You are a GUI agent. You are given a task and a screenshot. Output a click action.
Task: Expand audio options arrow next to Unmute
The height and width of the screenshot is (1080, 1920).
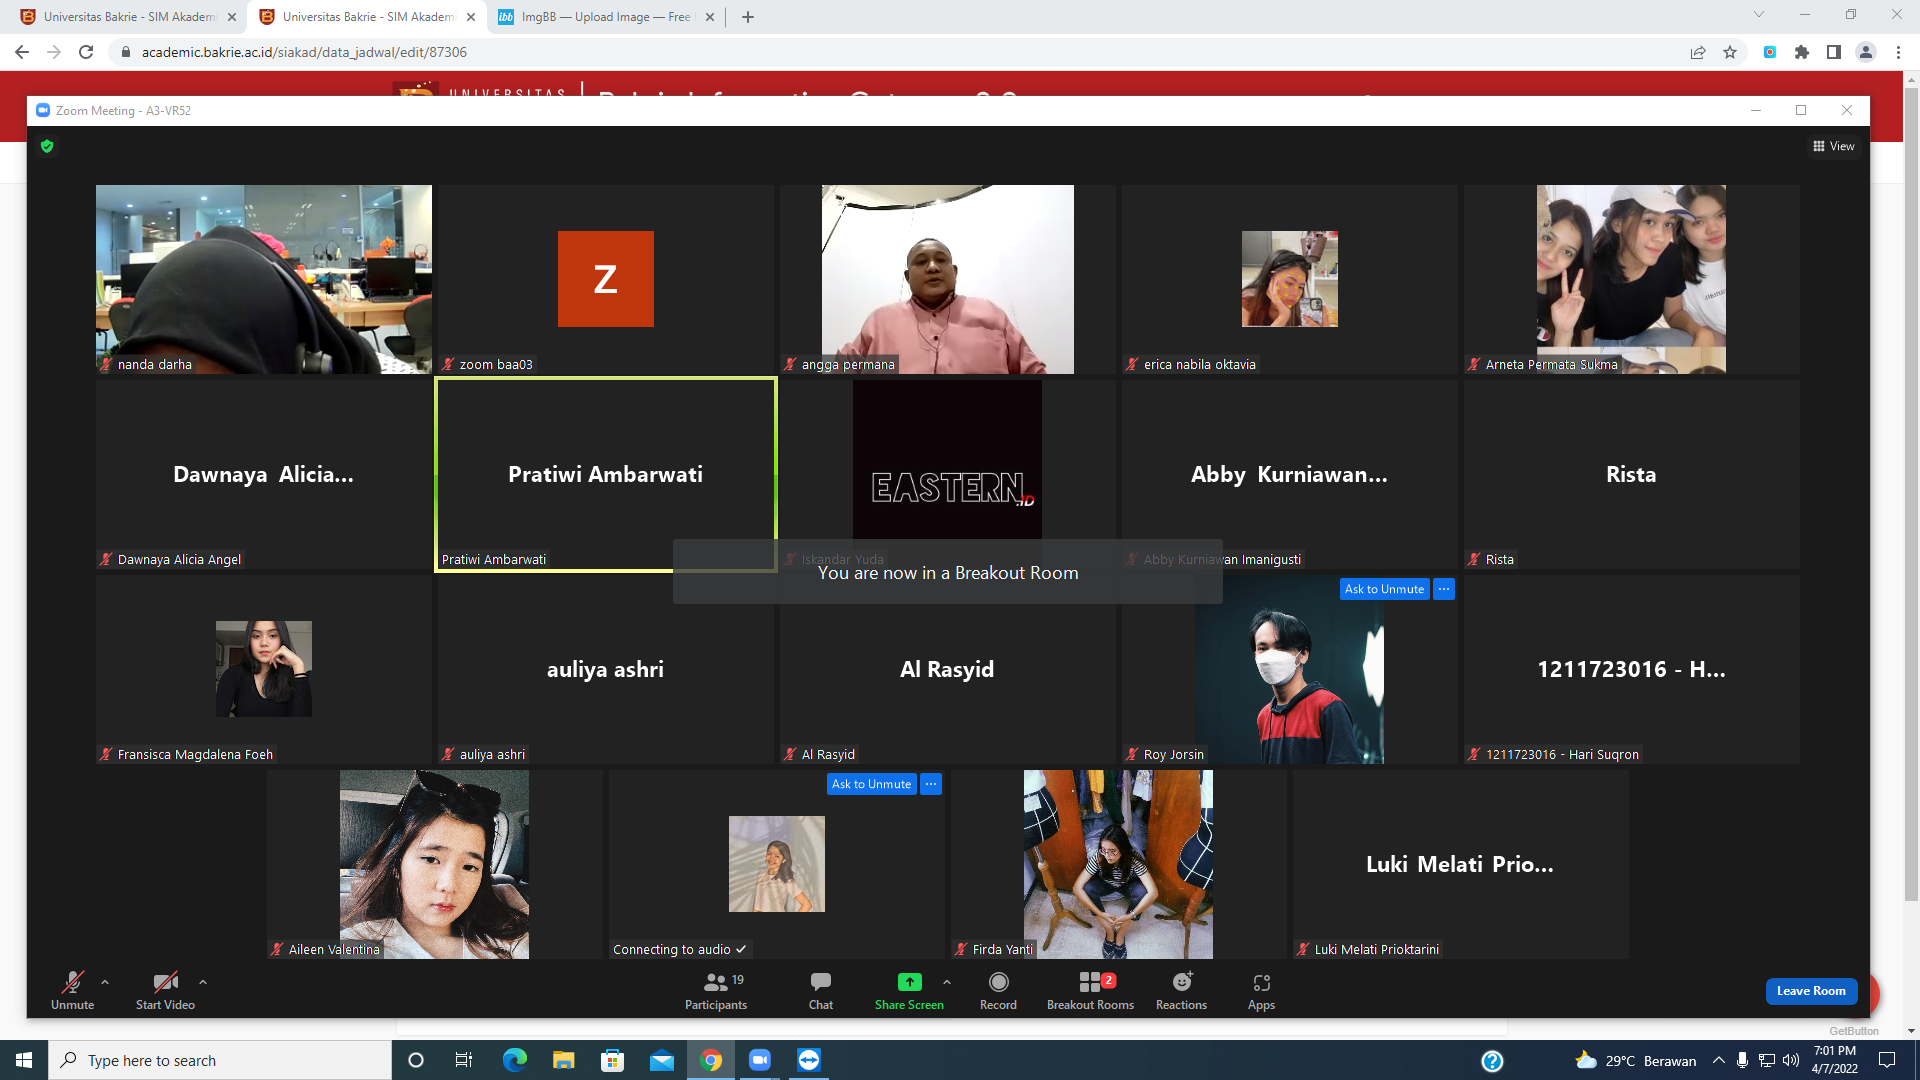click(105, 982)
